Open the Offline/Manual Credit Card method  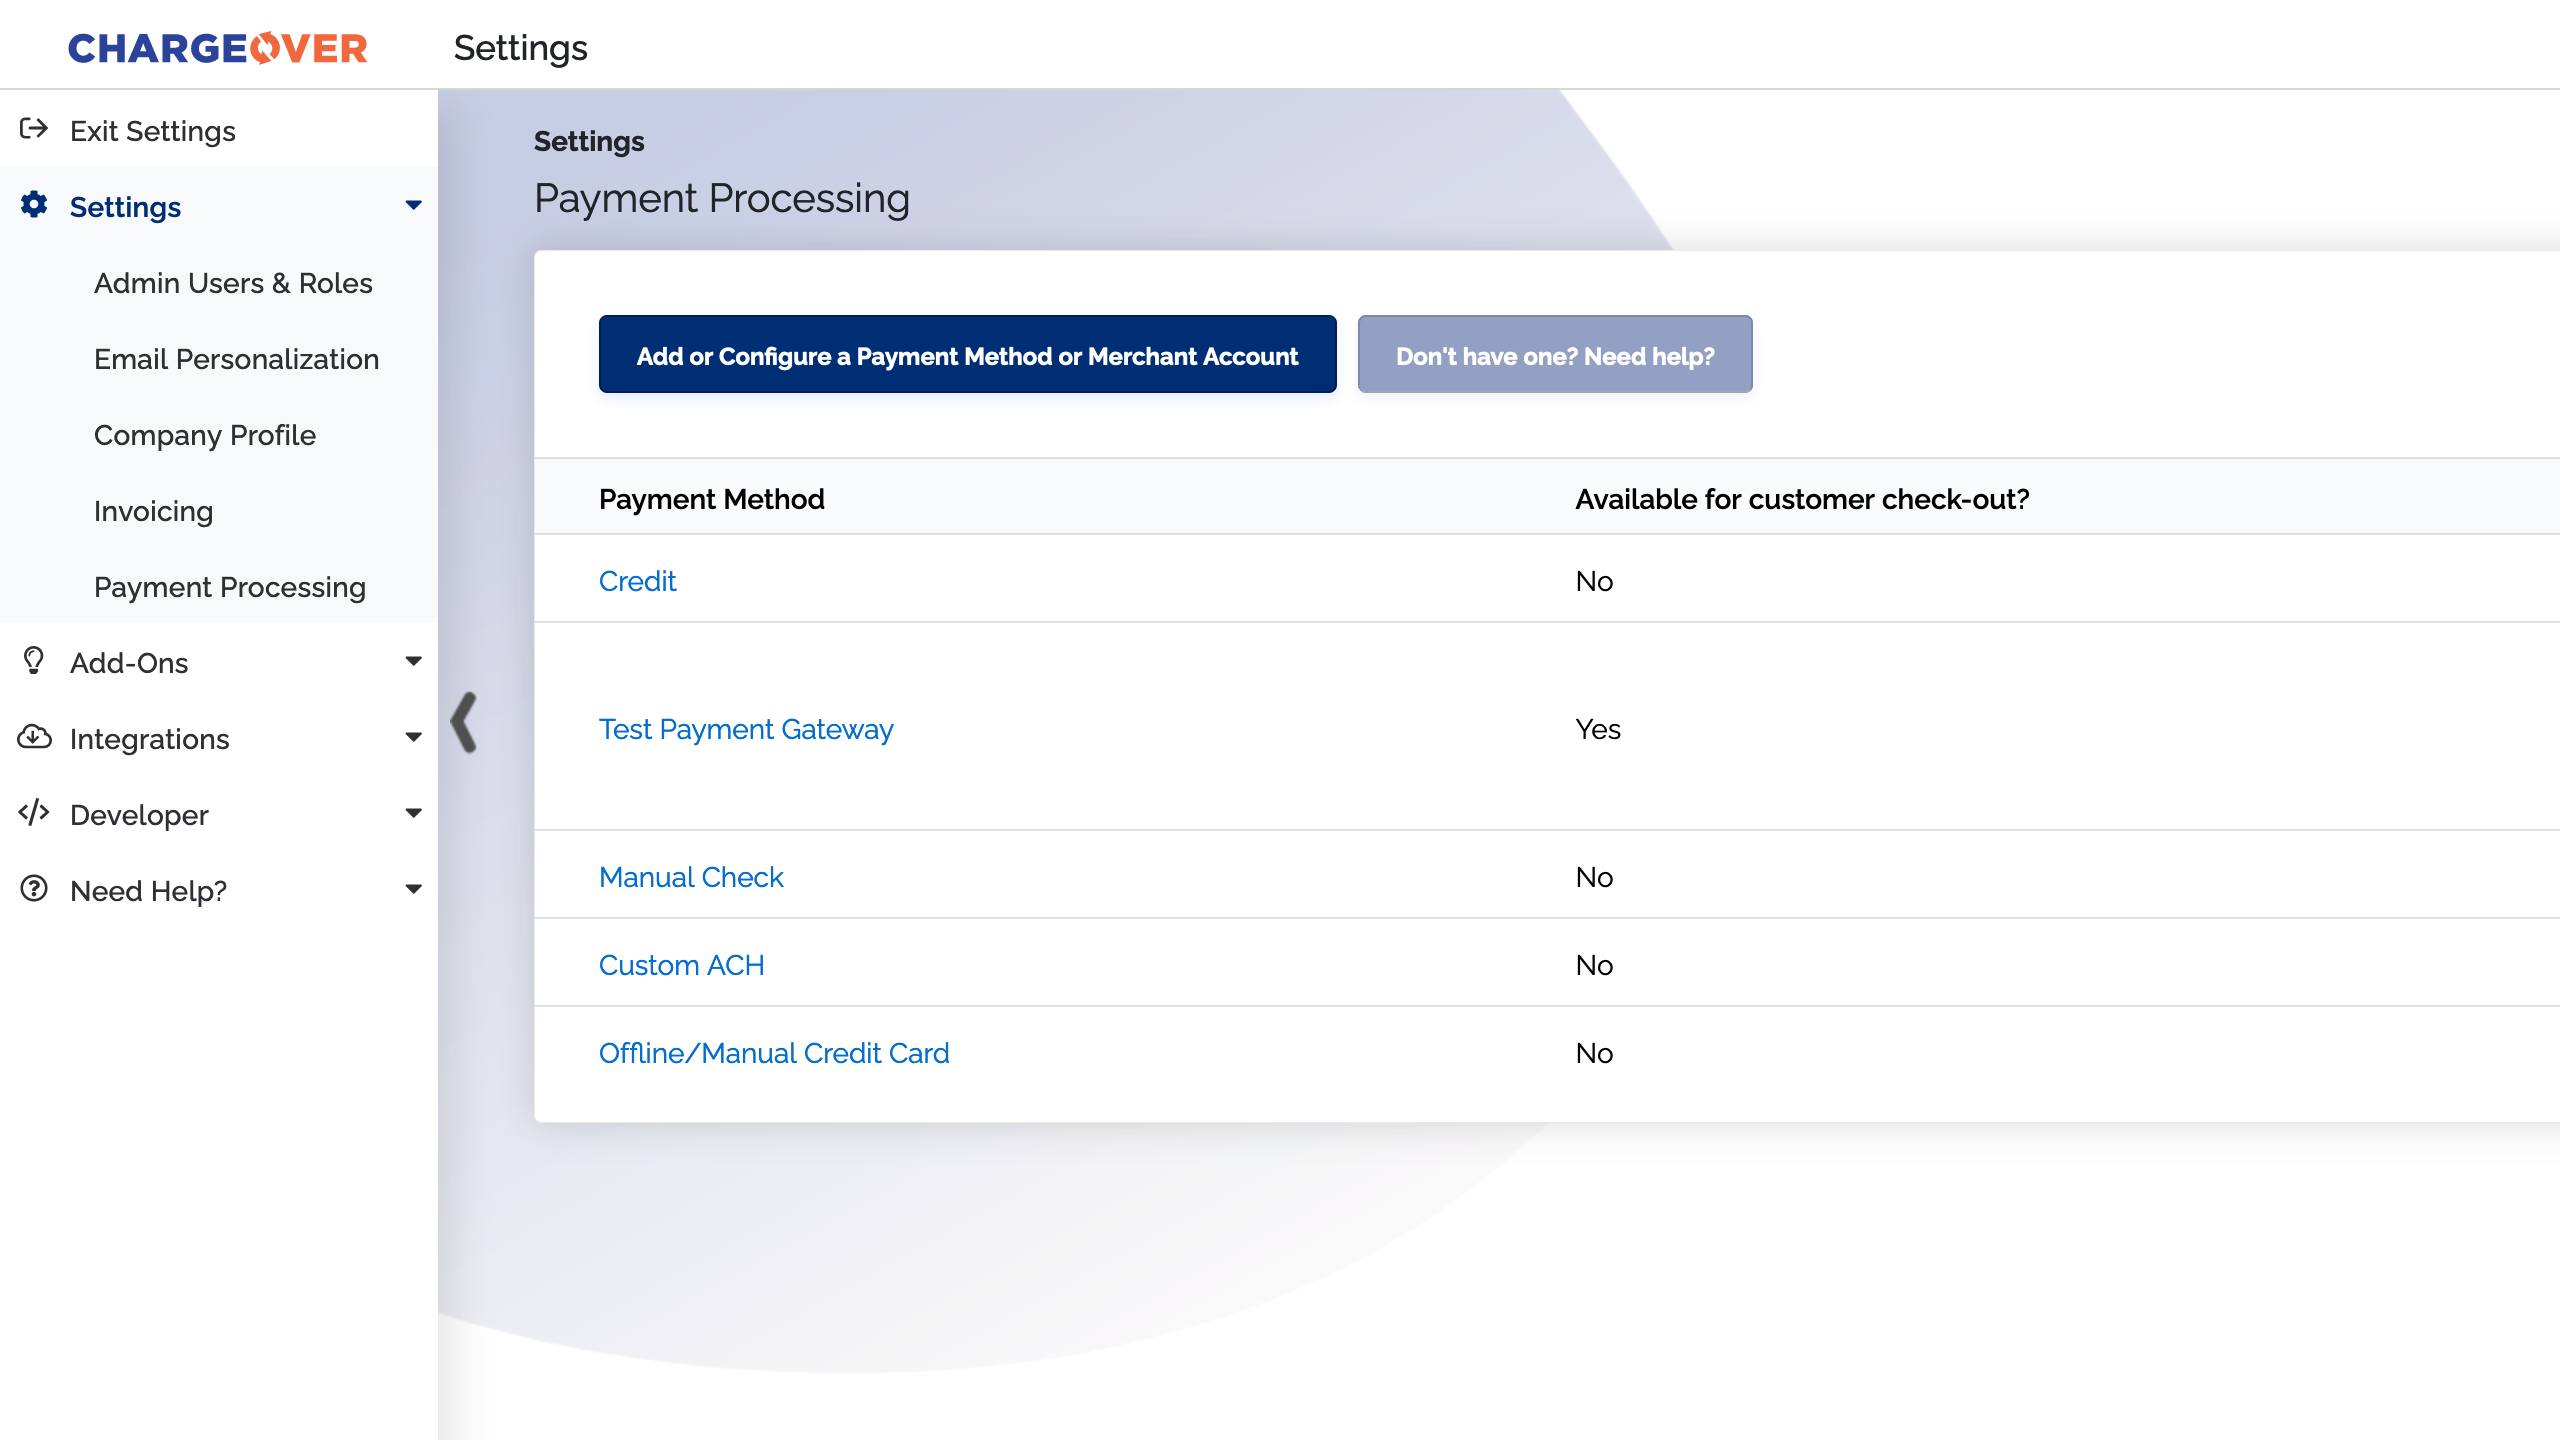point(773,1052)
